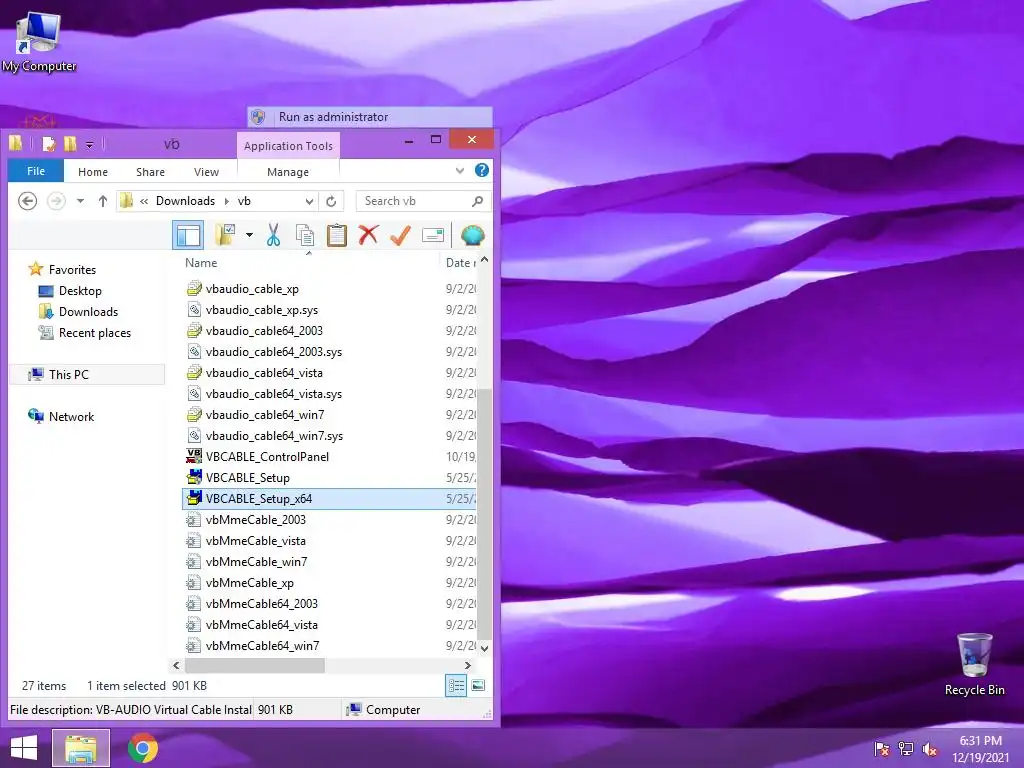Open the Windows Start button

click(24, 748)
